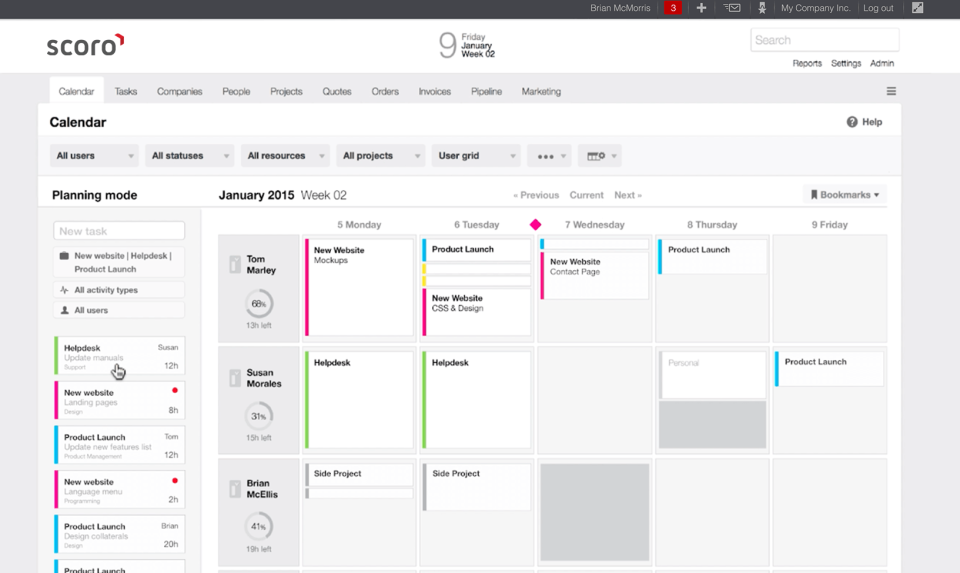Click the pink diamond marker above Wednesday
960x573 pixels.
click(x=535, y=225)
